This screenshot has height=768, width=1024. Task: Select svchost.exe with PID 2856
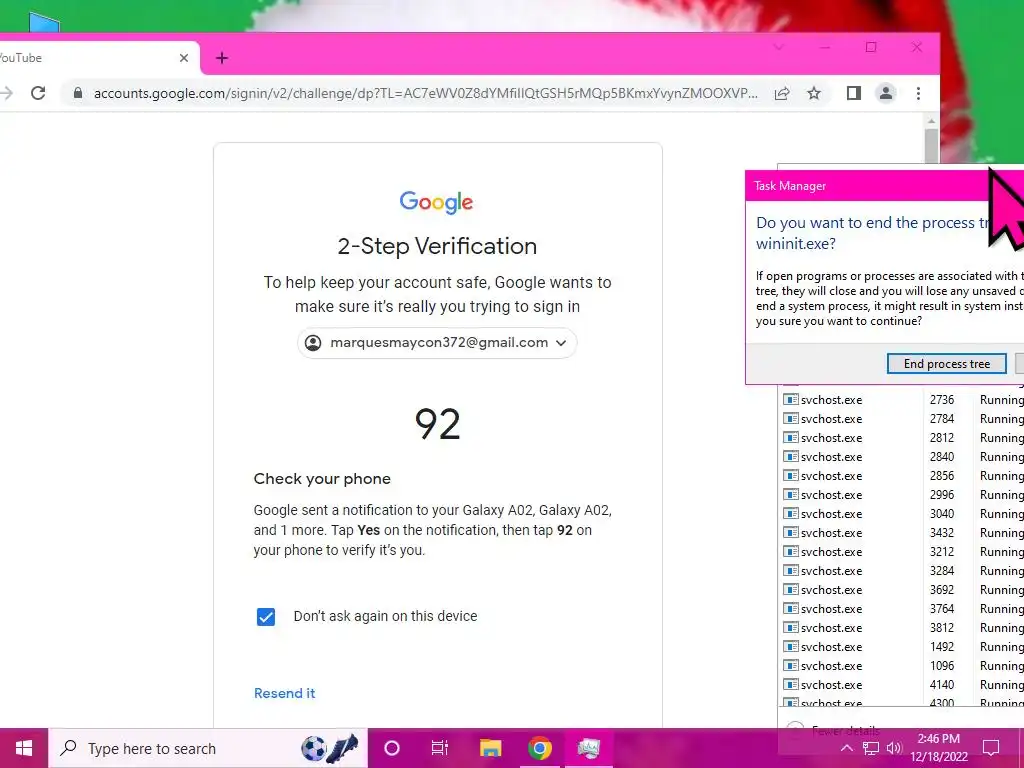[903, 475]
